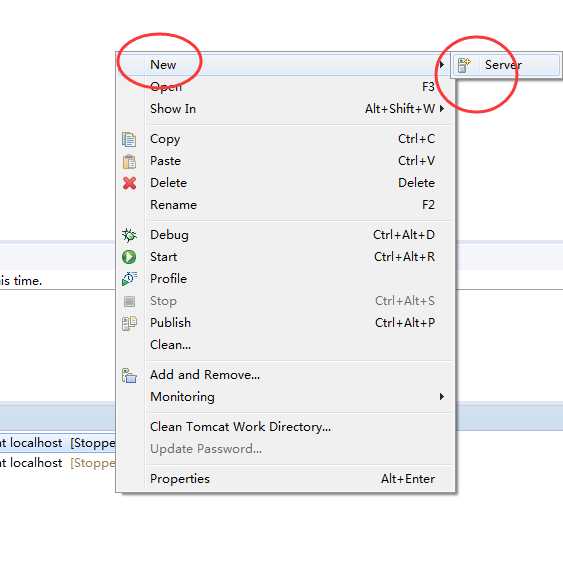Image resolution: width=563 pixels, height=573 pixels.
Task: Expand the New submenu arrow
Action: 442,65
